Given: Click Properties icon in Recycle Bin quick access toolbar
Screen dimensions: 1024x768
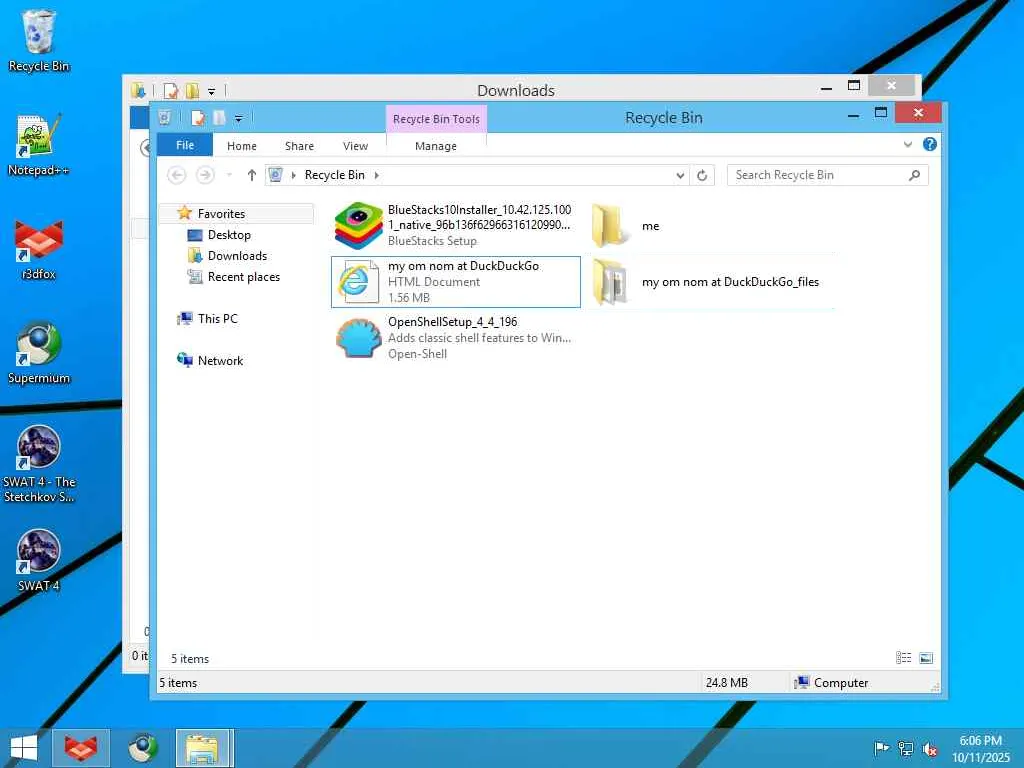Looking at the screenshot, I should [x=197, y=118].
